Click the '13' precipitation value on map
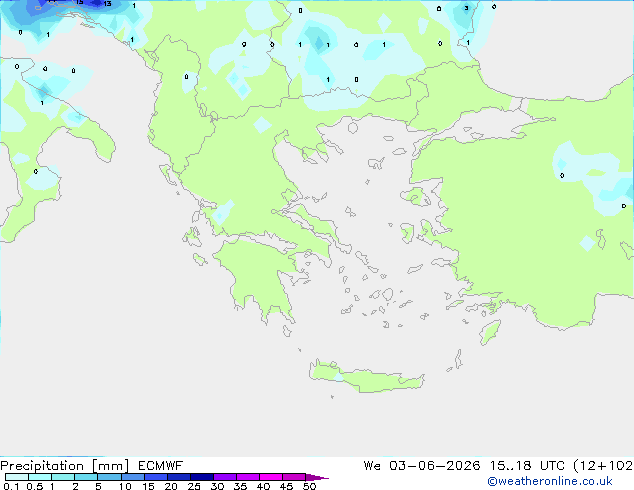Image resolution: width=634 pixels, height=490 pixels. (x=107, y=4)
